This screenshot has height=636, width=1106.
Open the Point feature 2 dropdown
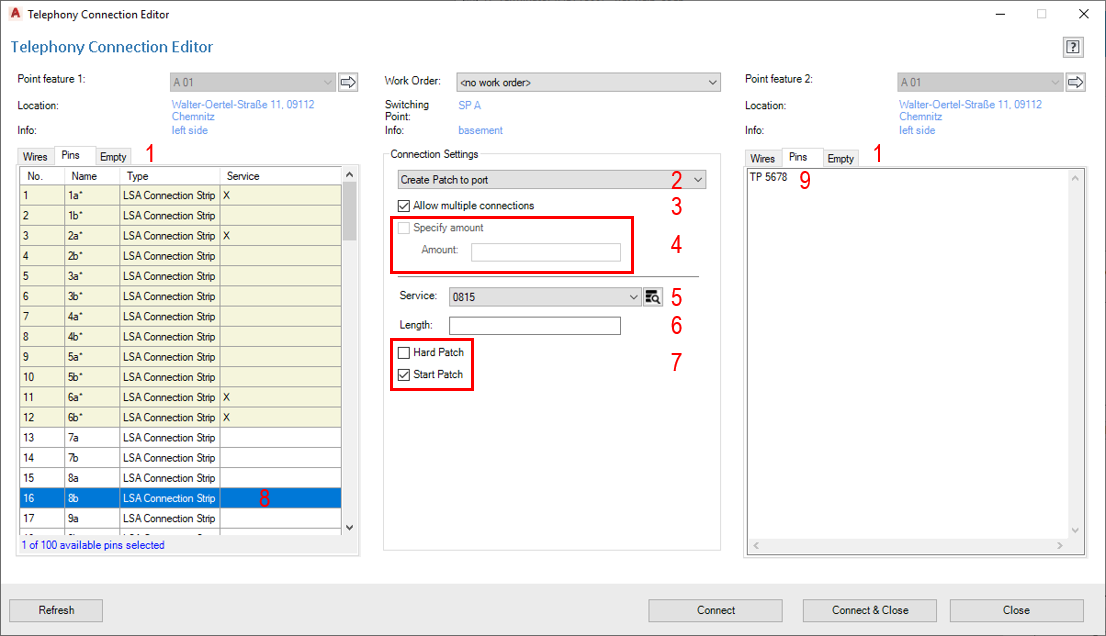point(980,82)
